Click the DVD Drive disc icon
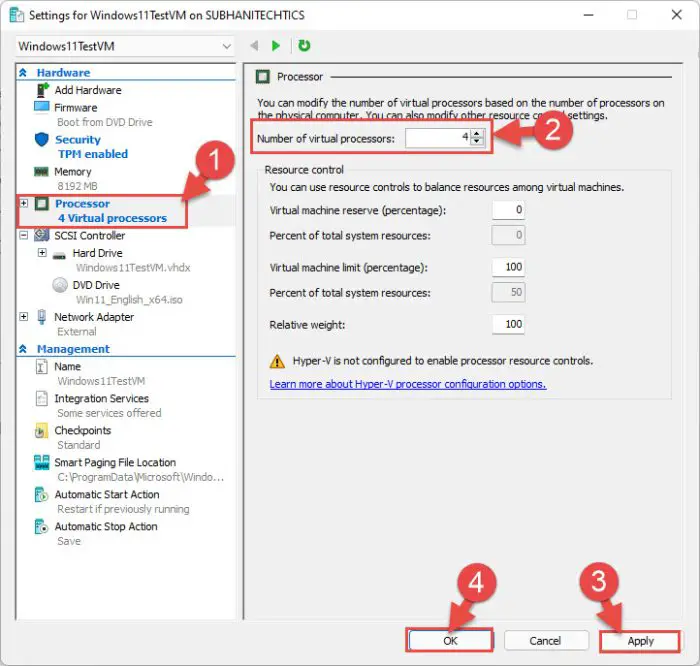 tap(58, 286)
